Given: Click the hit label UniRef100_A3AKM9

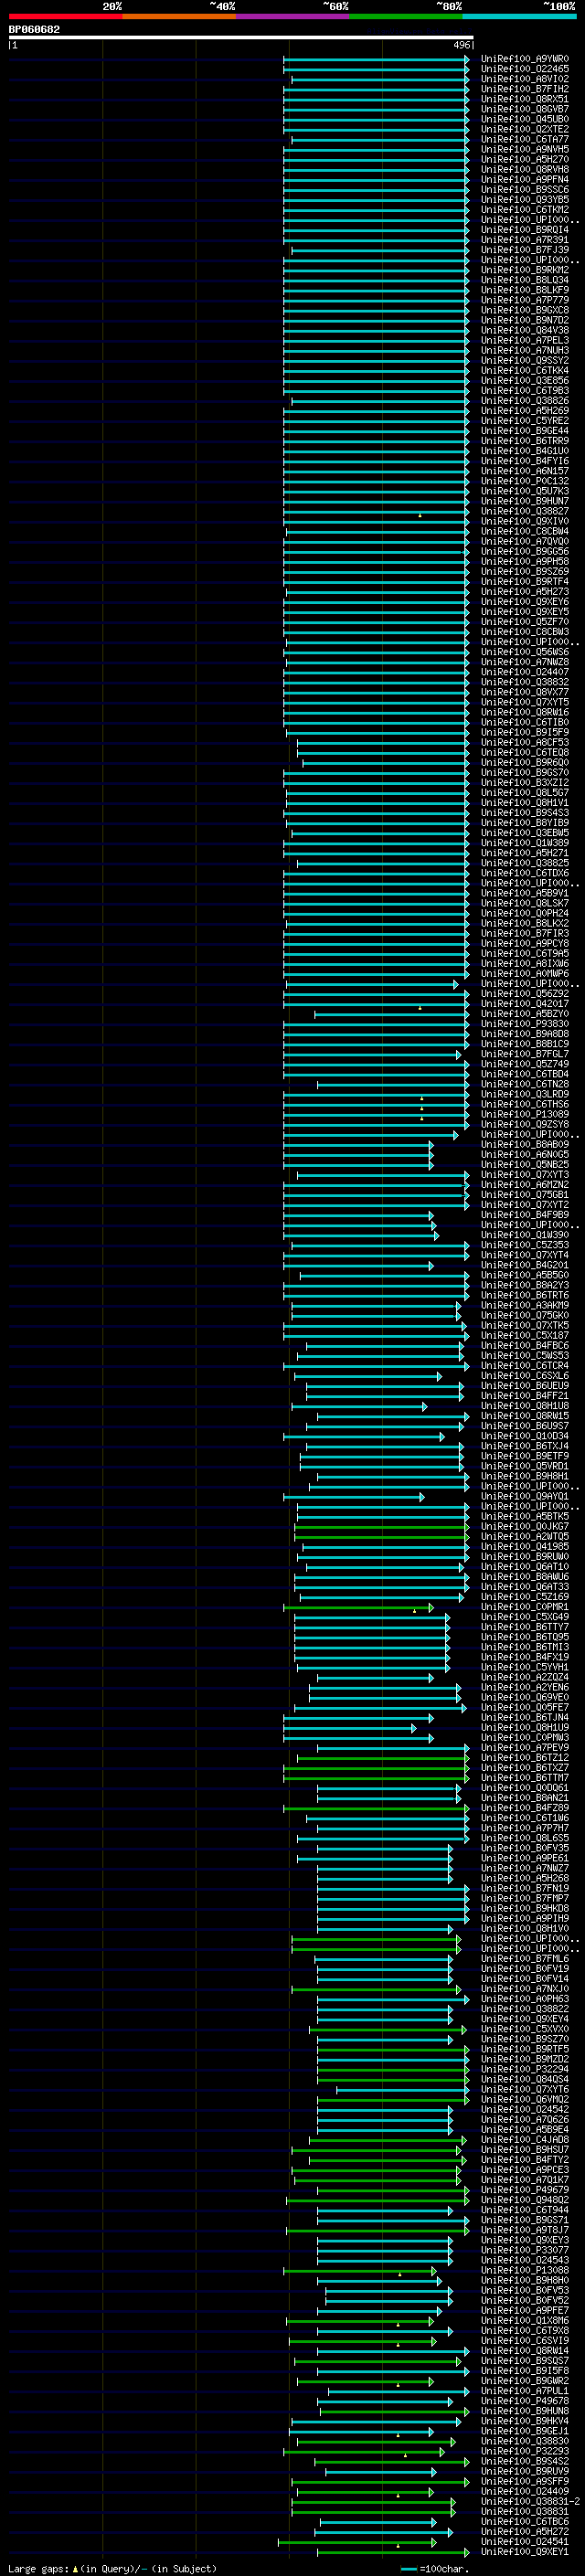Looking at the screenshot, I should [524, 1305].
